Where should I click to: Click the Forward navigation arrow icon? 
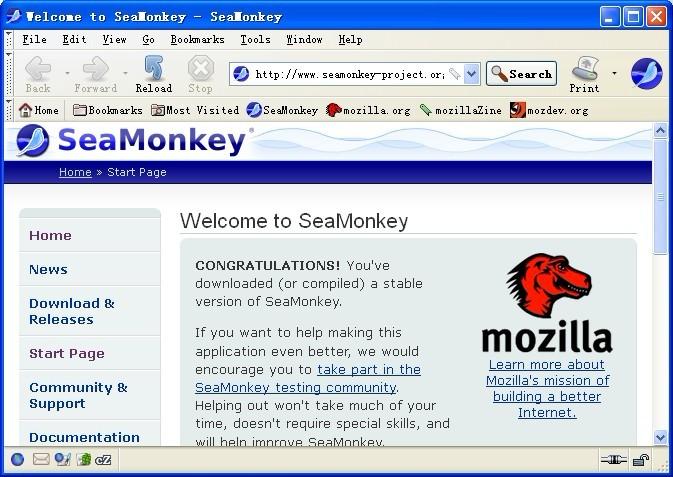[x=96, y=68]
